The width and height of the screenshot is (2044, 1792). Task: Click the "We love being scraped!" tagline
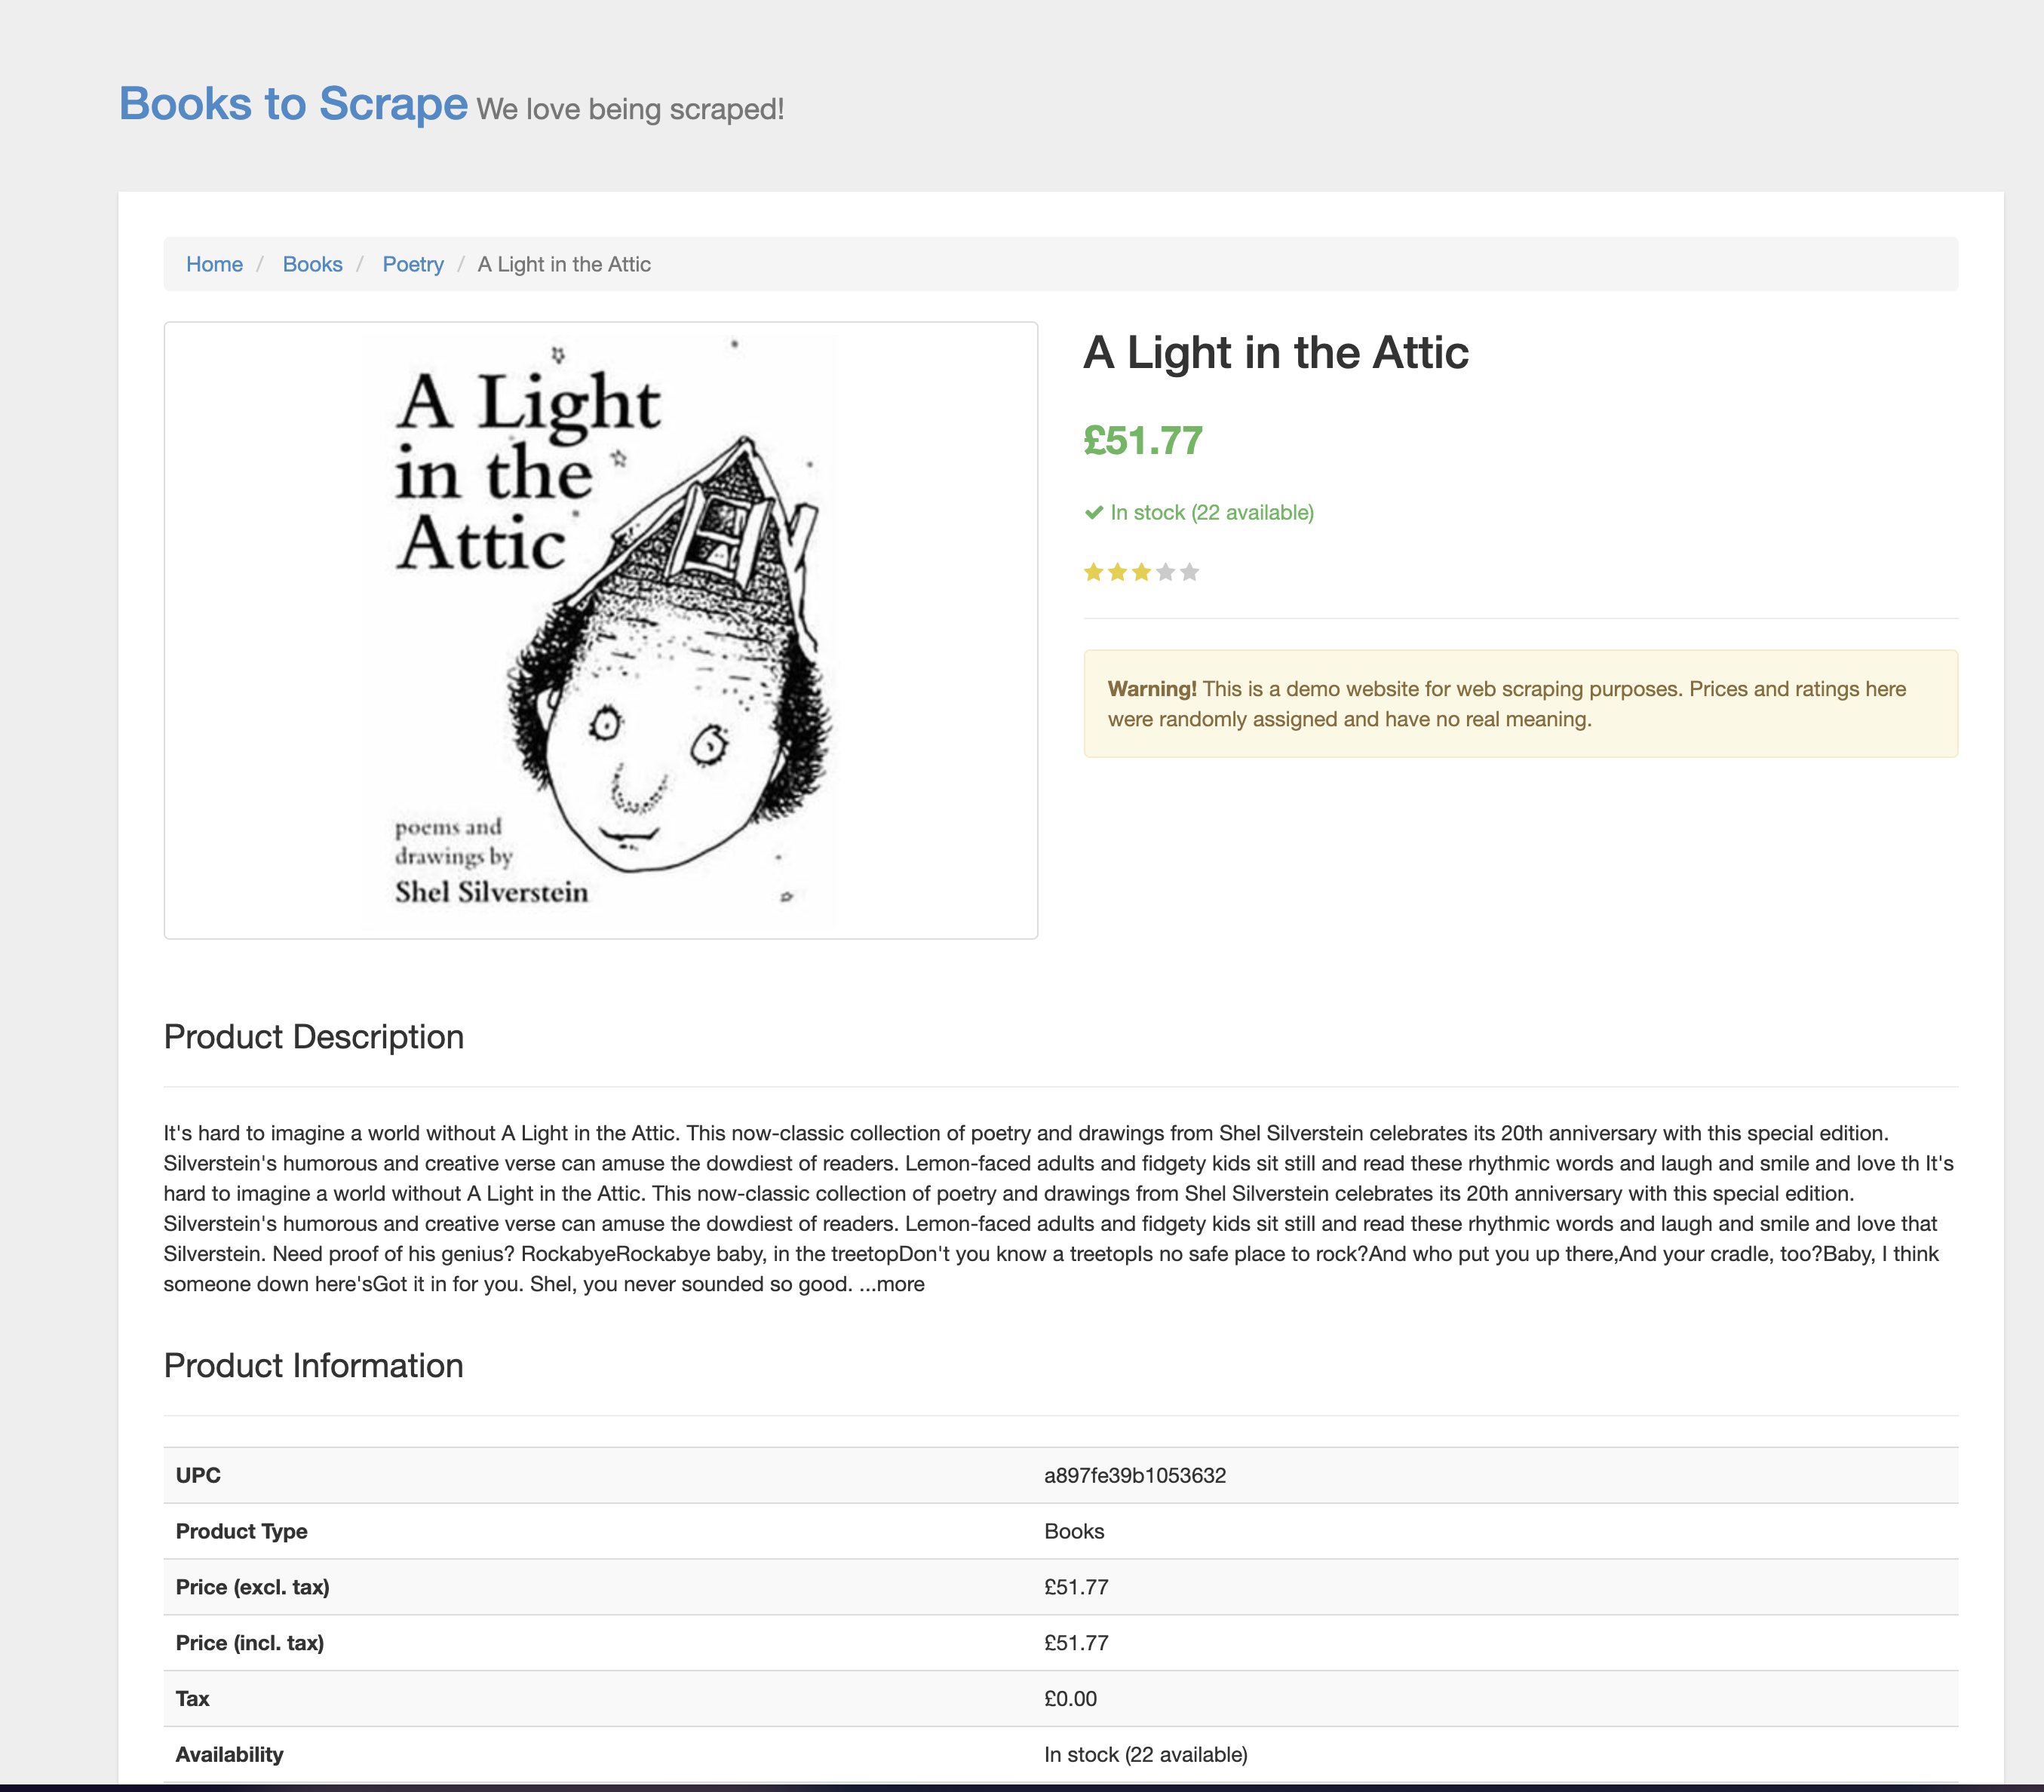(x=630, y=109)
